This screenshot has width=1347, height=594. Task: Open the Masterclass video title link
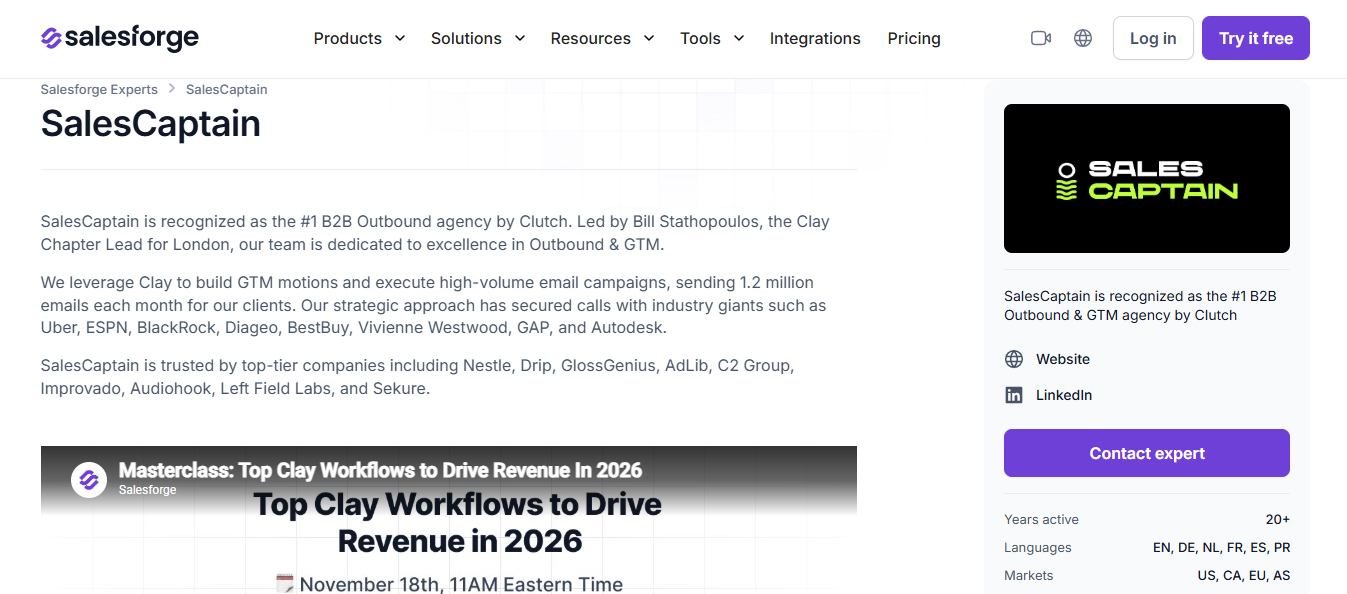point(380,470)
